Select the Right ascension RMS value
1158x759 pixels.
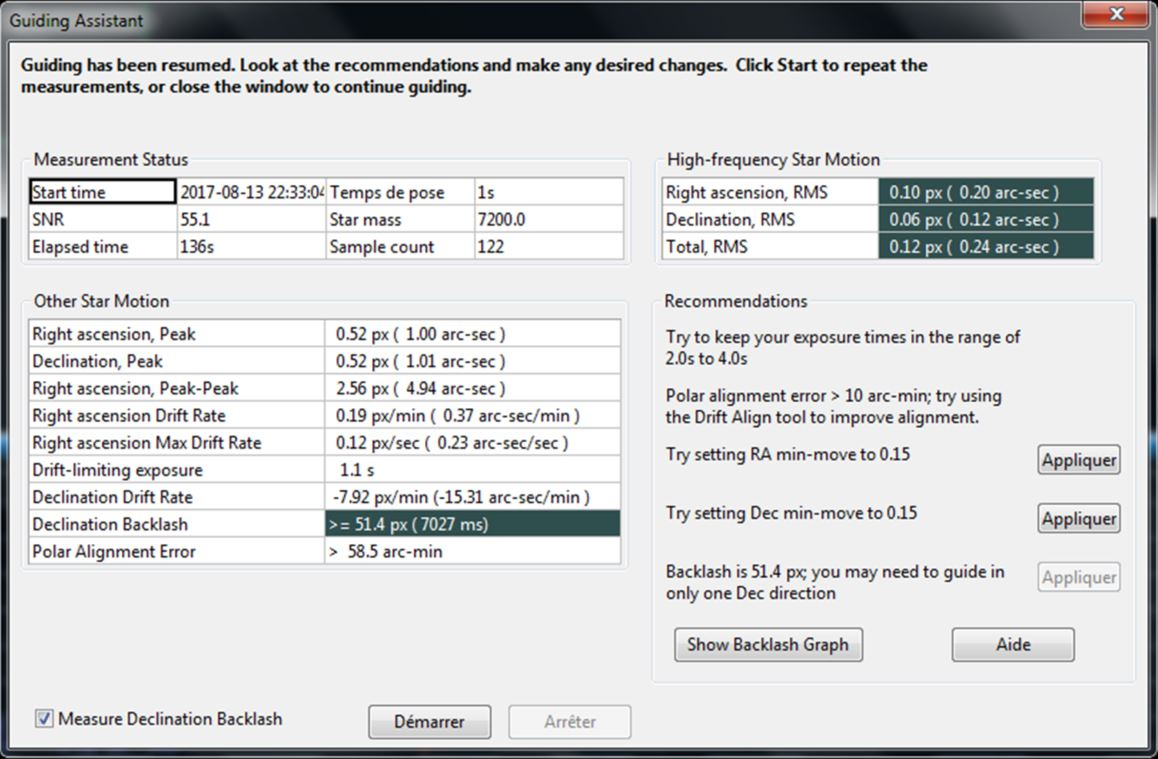click(x=986, y=192)
